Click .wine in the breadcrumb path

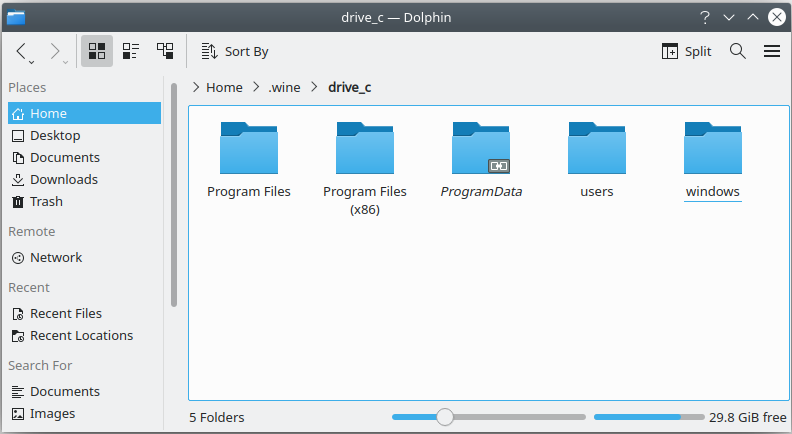click(284, 87)
